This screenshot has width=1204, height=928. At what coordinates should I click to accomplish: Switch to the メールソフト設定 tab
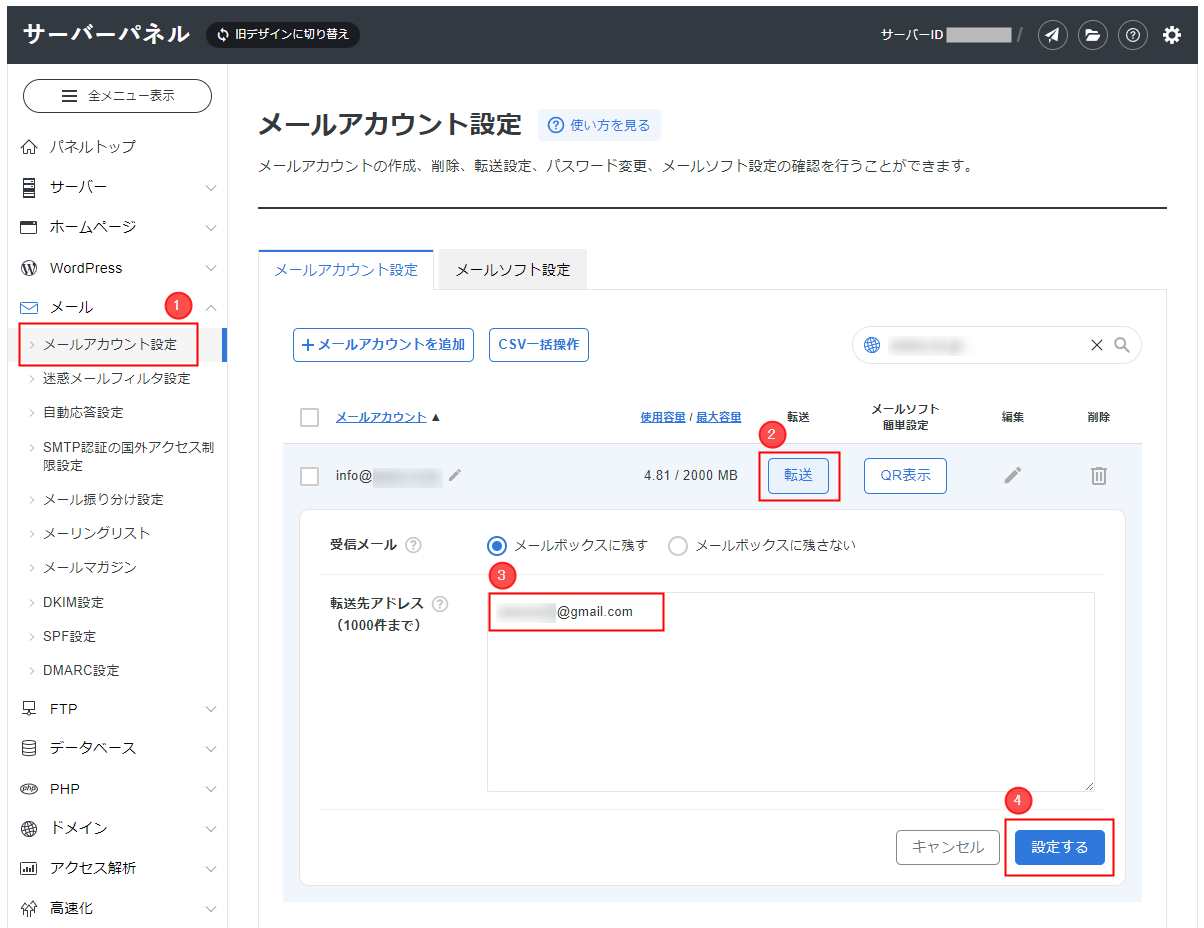[x=512, y=269]
